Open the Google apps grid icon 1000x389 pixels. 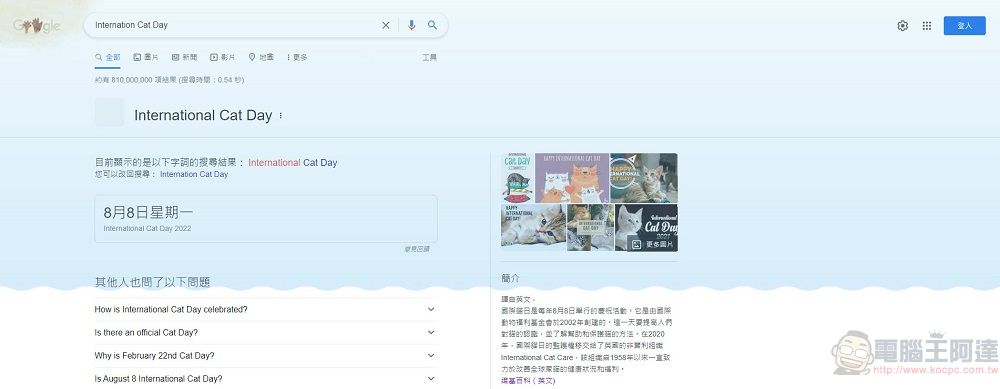click(927, 26)
